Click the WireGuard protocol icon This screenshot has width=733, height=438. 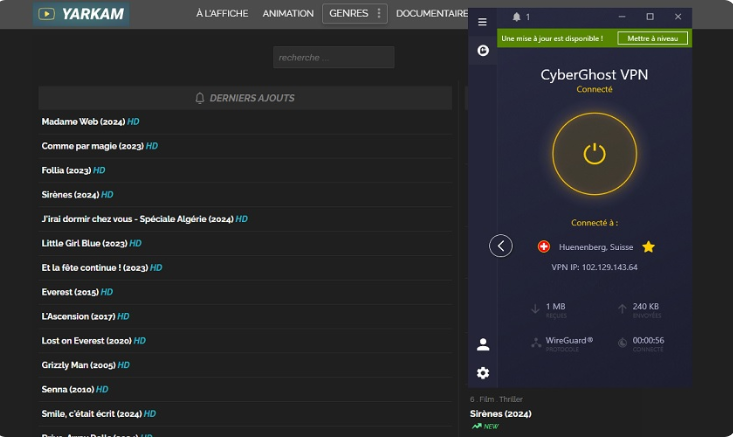[x=537, y=343]
